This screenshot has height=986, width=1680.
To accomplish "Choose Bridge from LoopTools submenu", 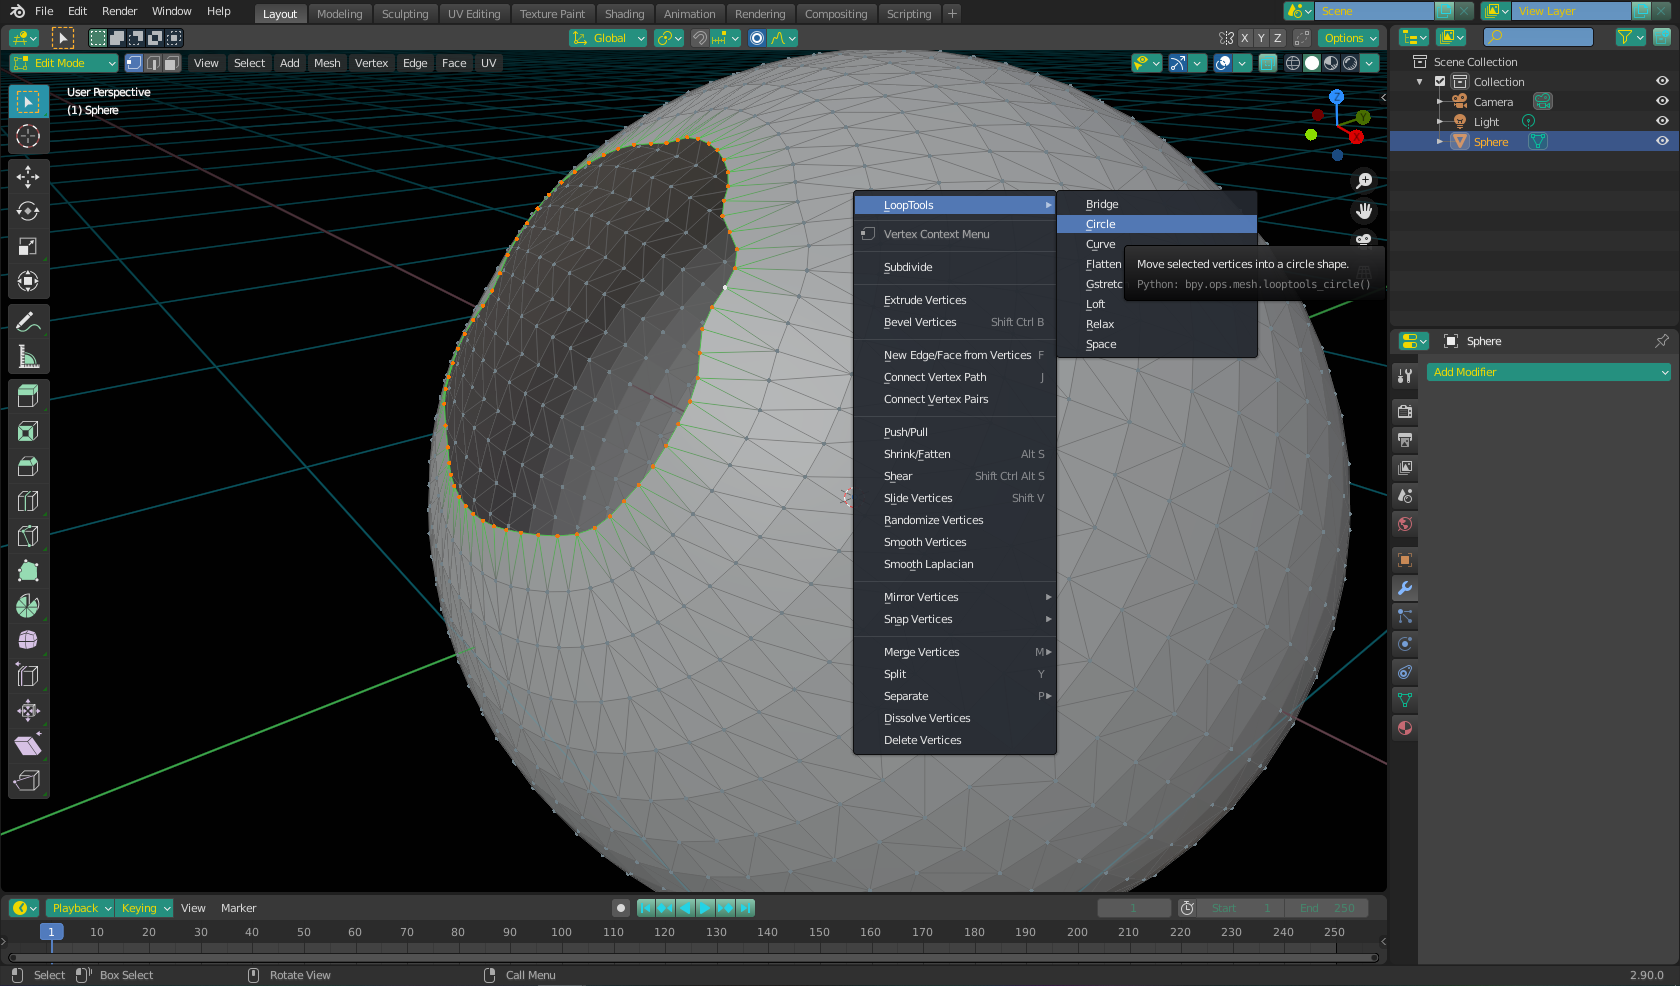I will pos(1157,204).
